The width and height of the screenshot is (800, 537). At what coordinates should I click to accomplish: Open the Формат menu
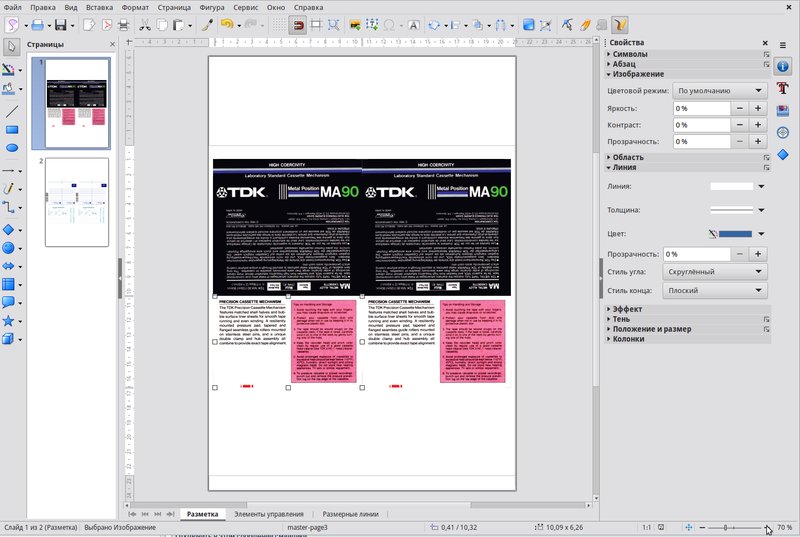[x=135, y=7]
